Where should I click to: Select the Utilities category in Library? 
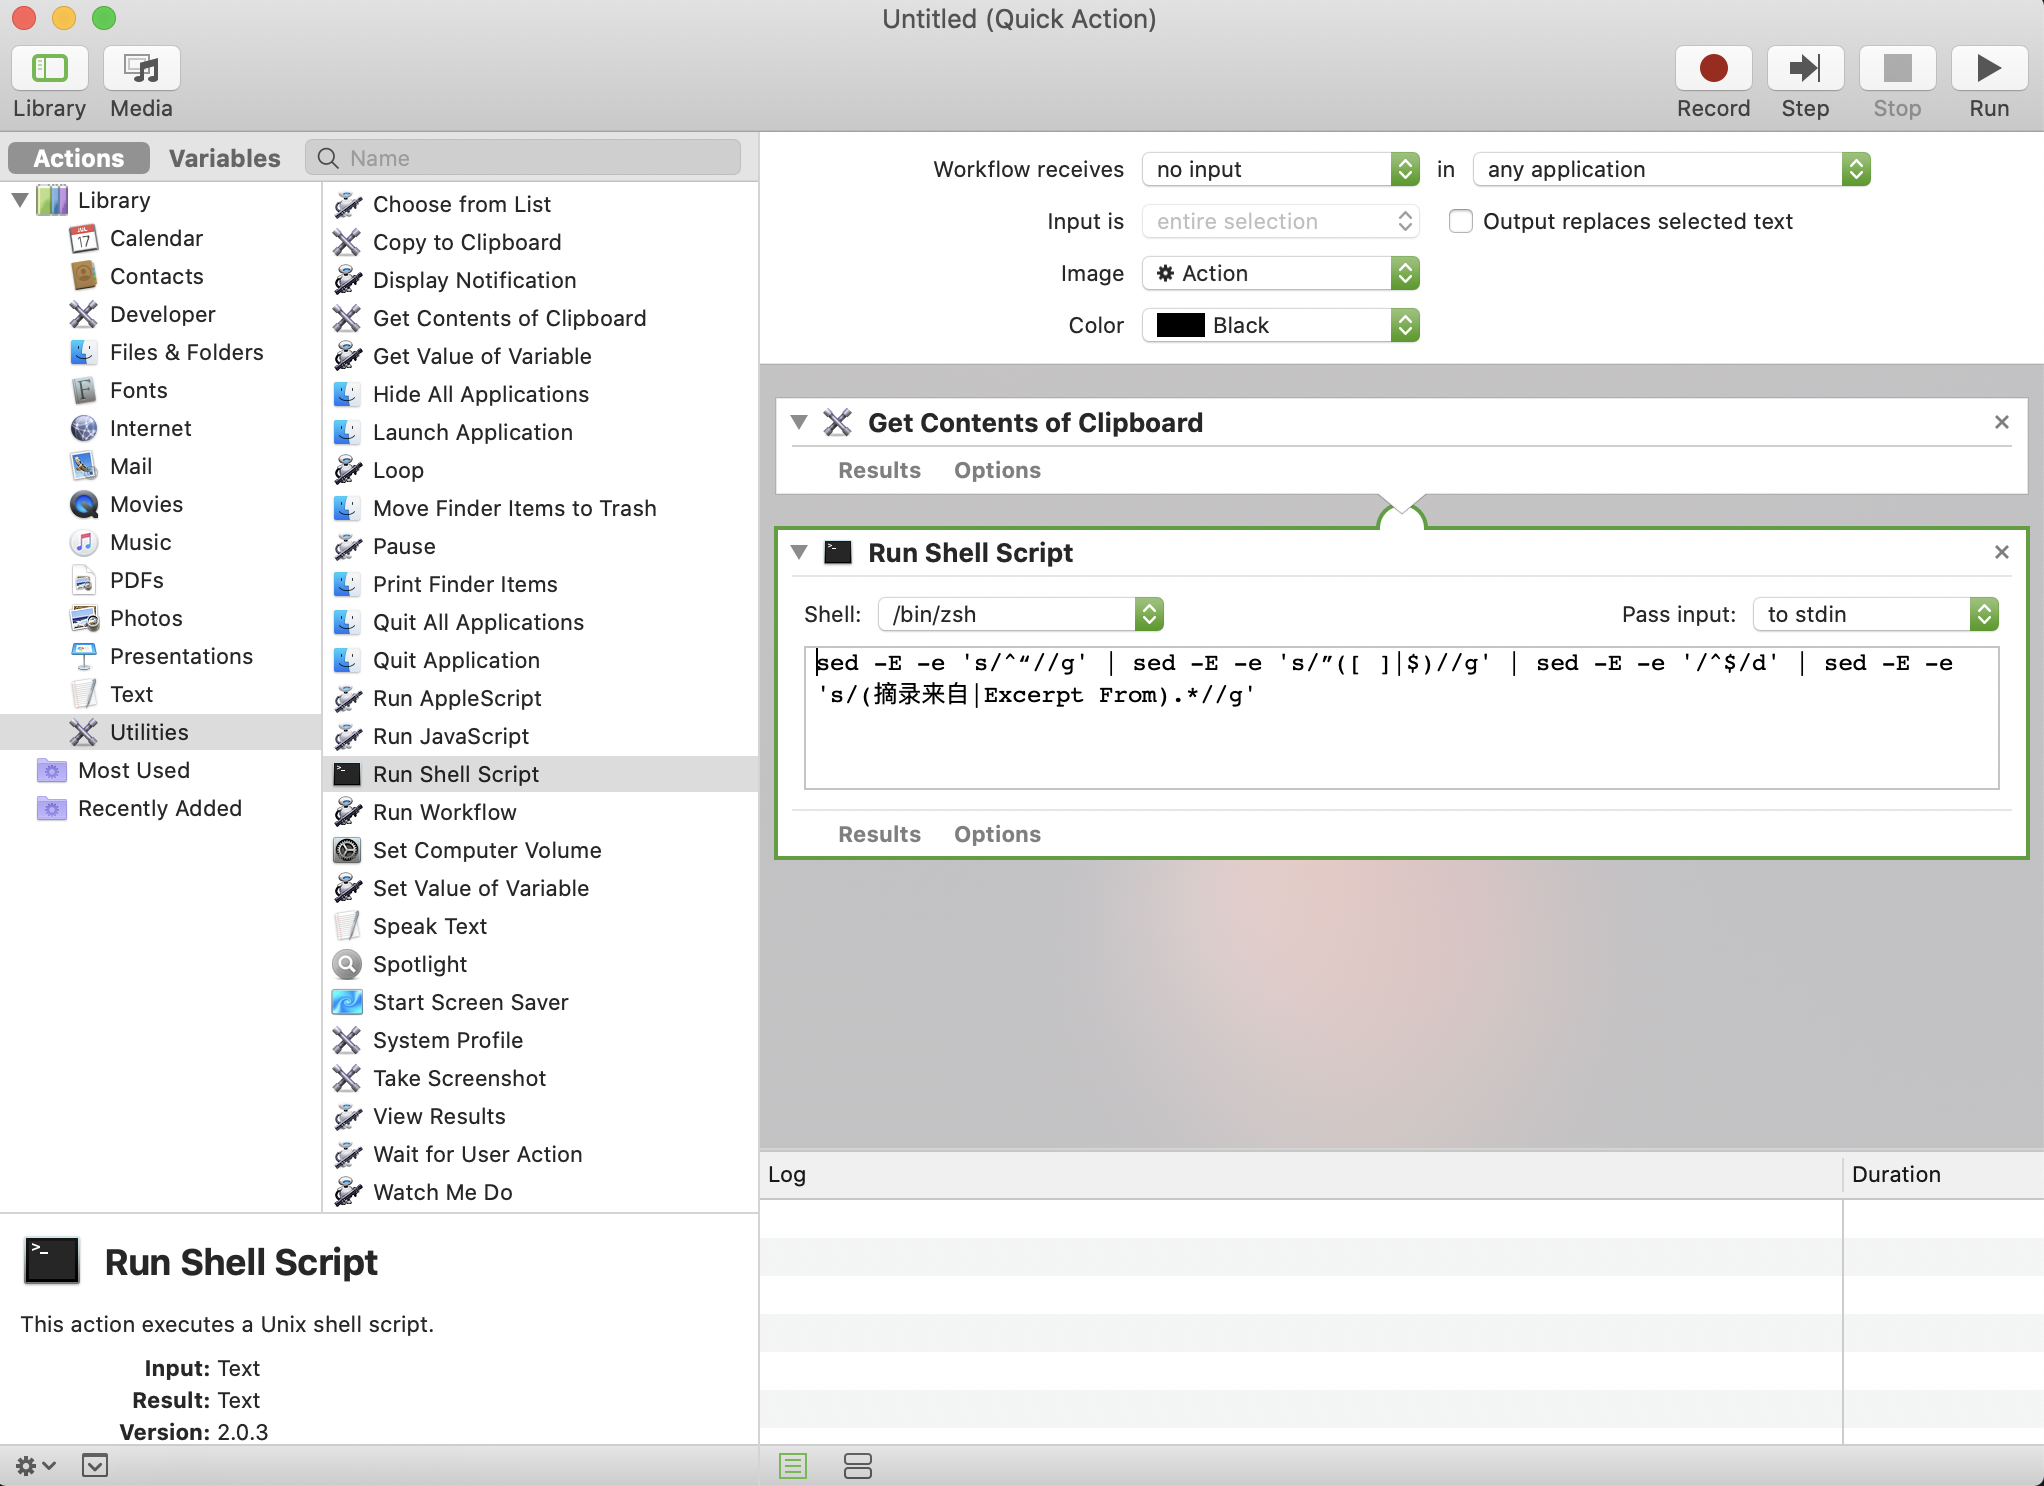click(149, 732)
